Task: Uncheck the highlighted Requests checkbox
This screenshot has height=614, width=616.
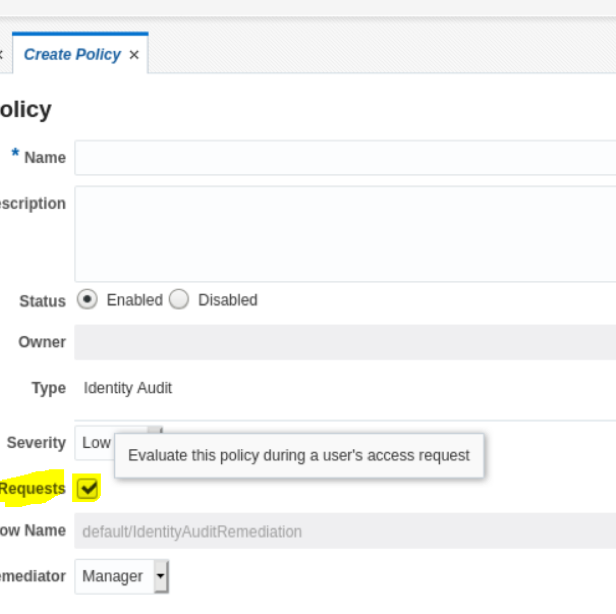Action: [88, 488]
